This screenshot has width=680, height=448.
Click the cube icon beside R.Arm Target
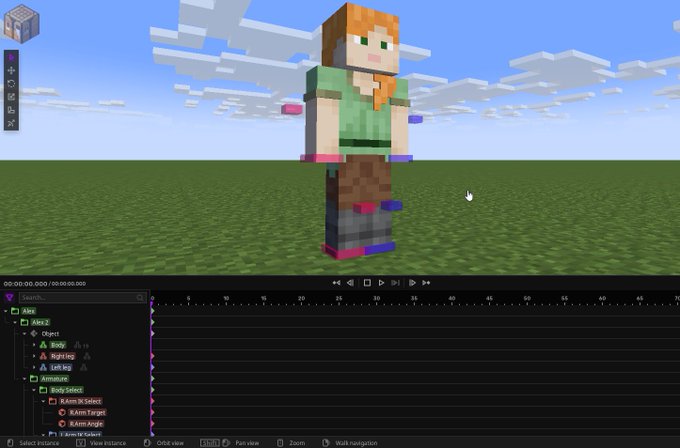pos(62,412)
